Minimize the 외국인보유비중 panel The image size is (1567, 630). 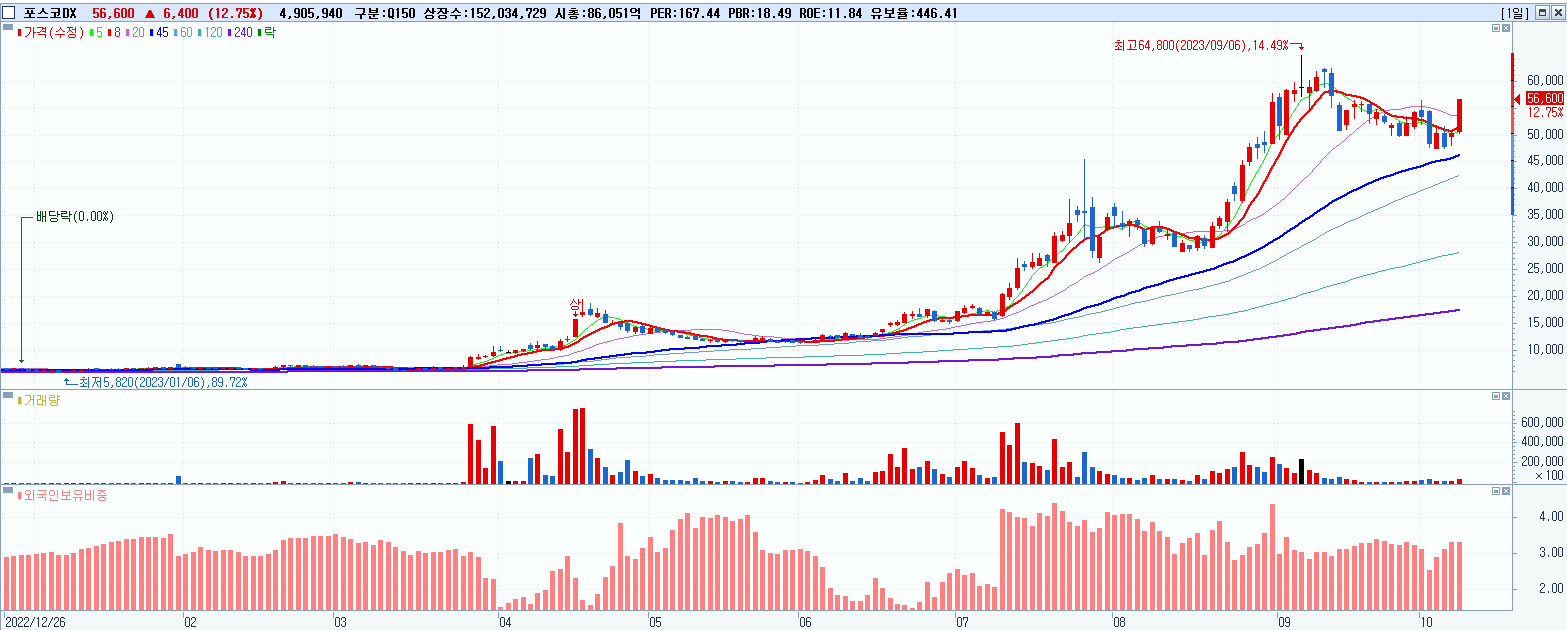[1496, 492]
